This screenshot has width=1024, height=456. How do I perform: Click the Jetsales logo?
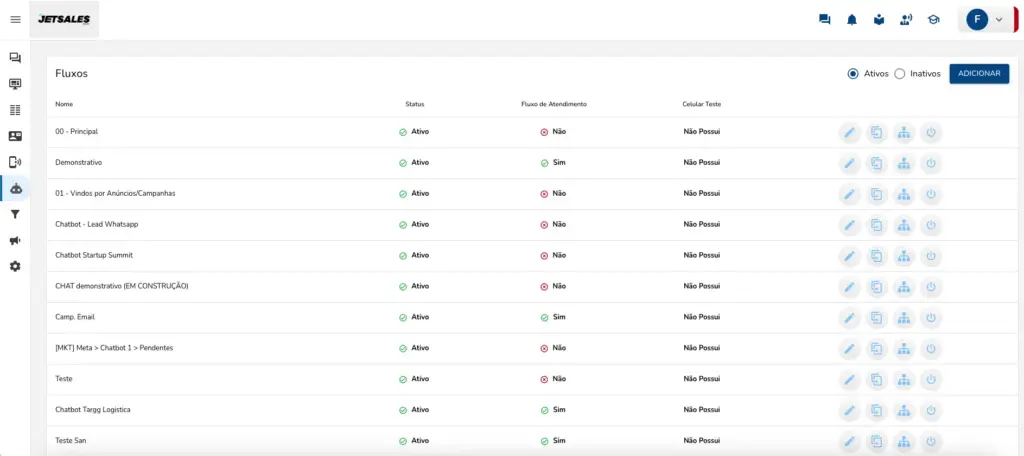tap(64, 19)
